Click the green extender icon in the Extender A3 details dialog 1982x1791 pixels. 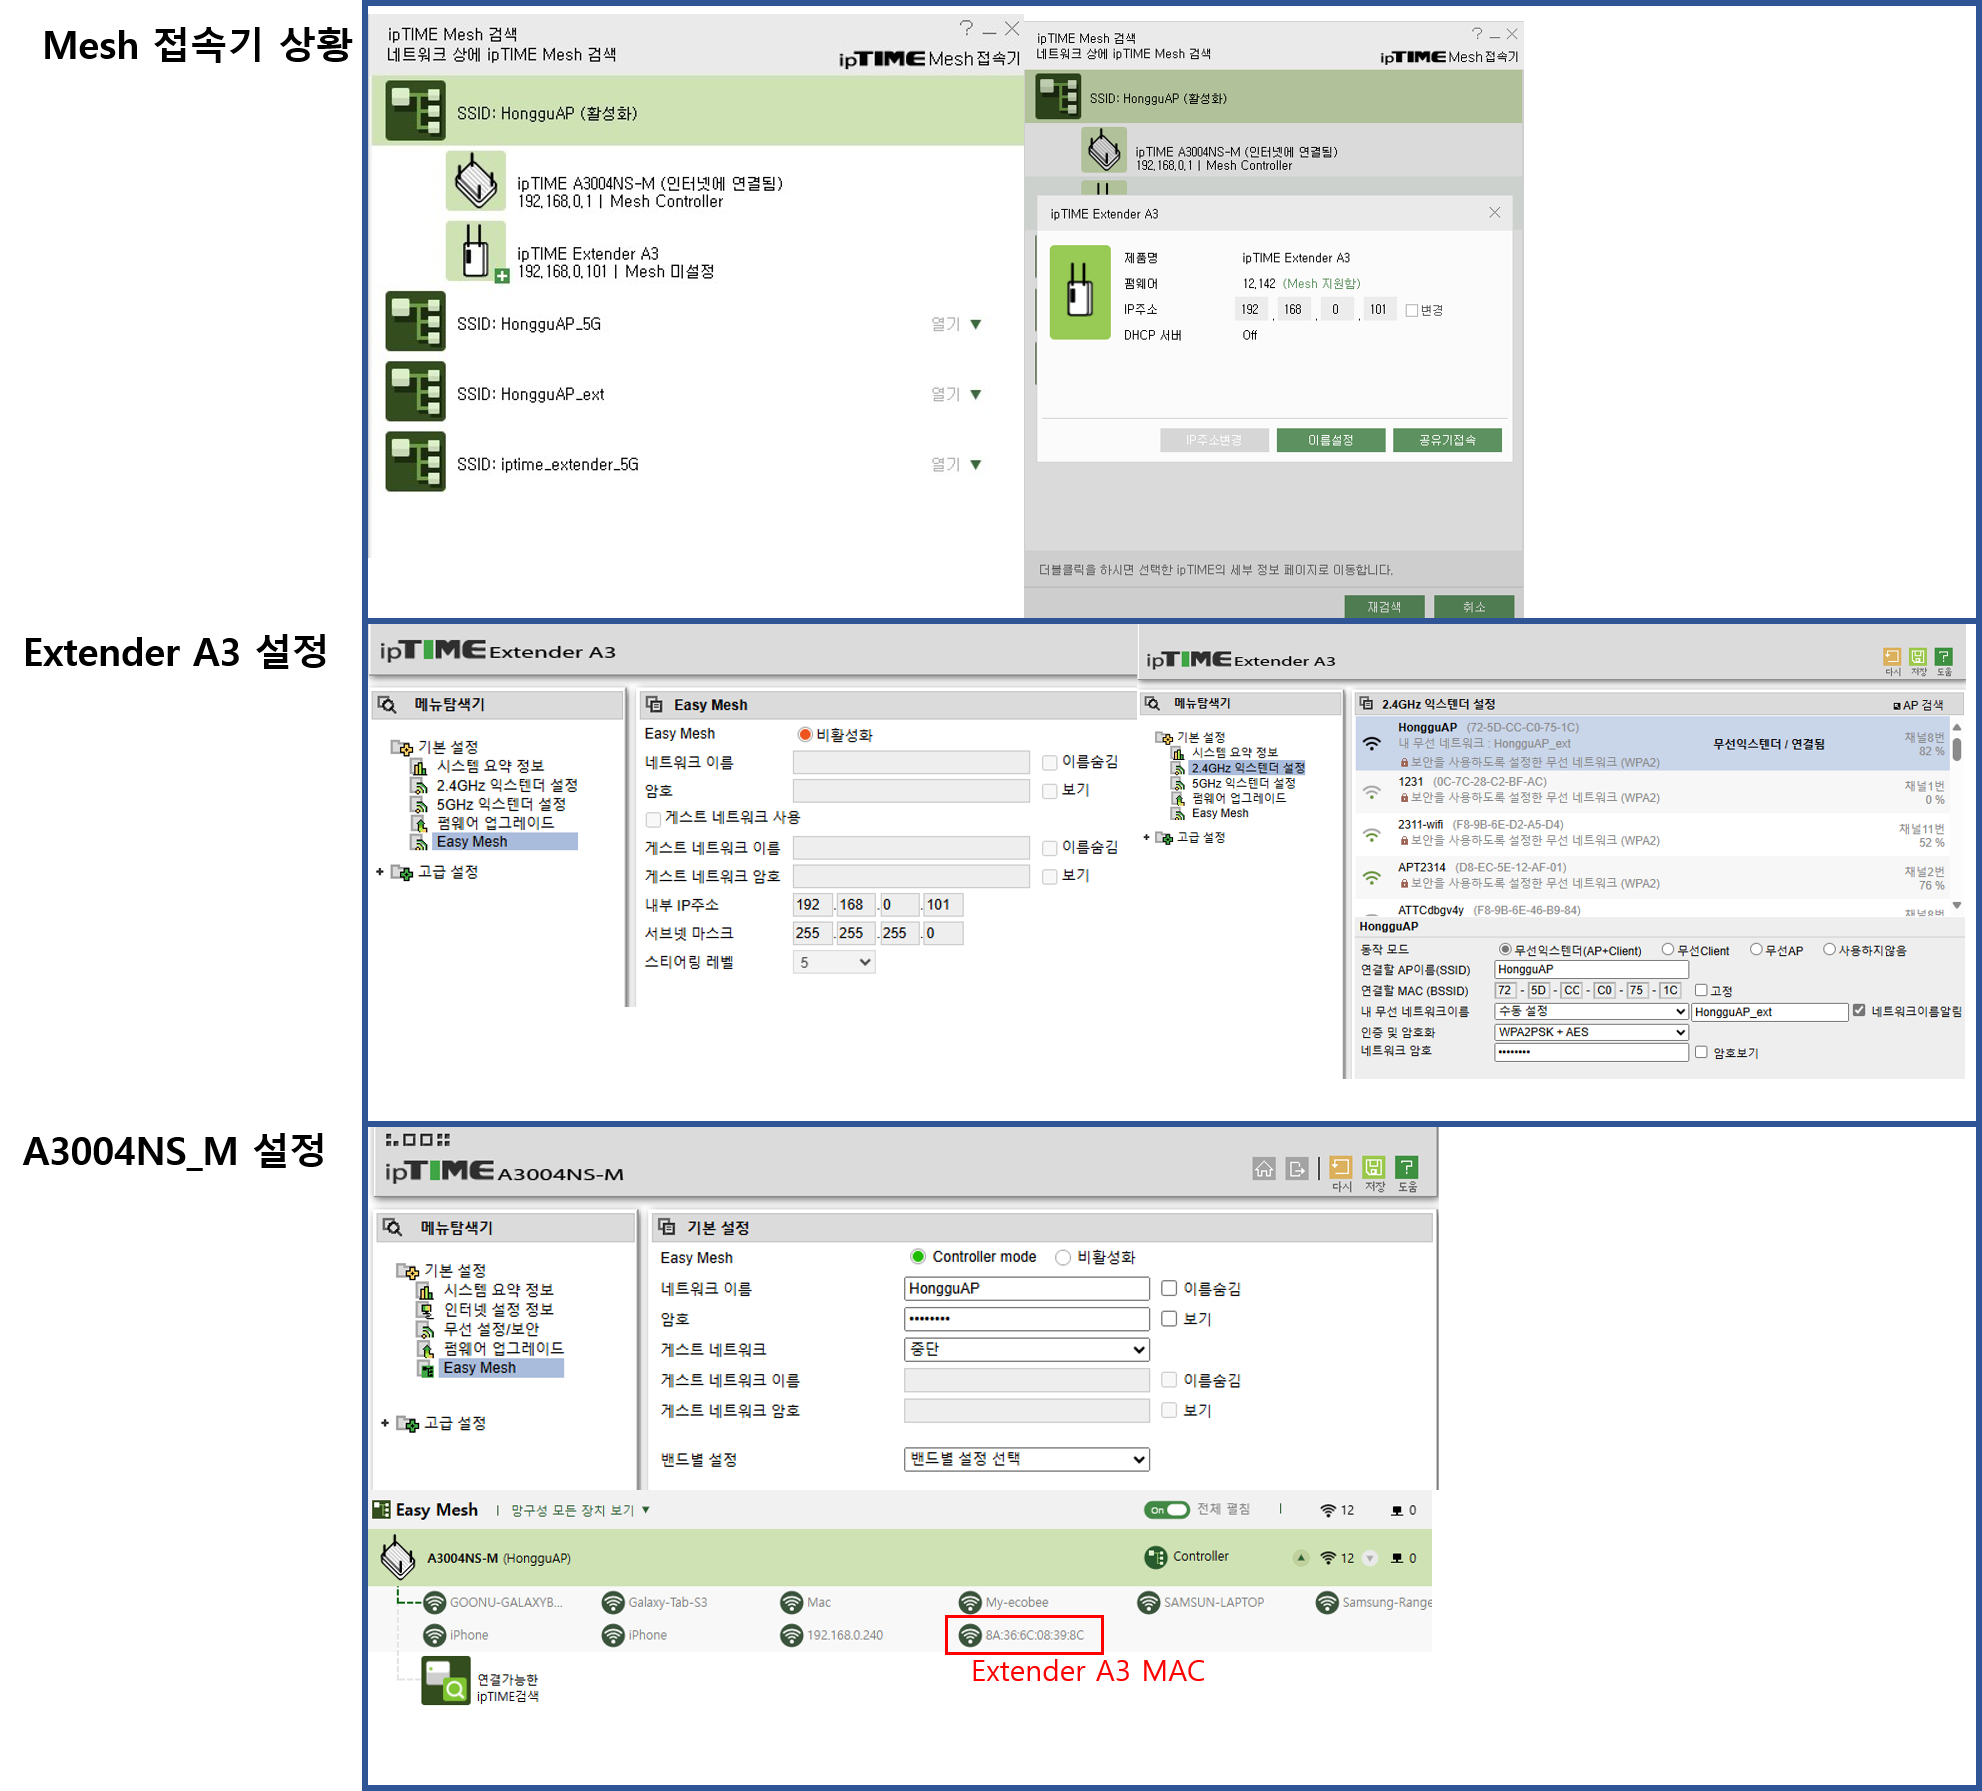tap(1079, 292)
